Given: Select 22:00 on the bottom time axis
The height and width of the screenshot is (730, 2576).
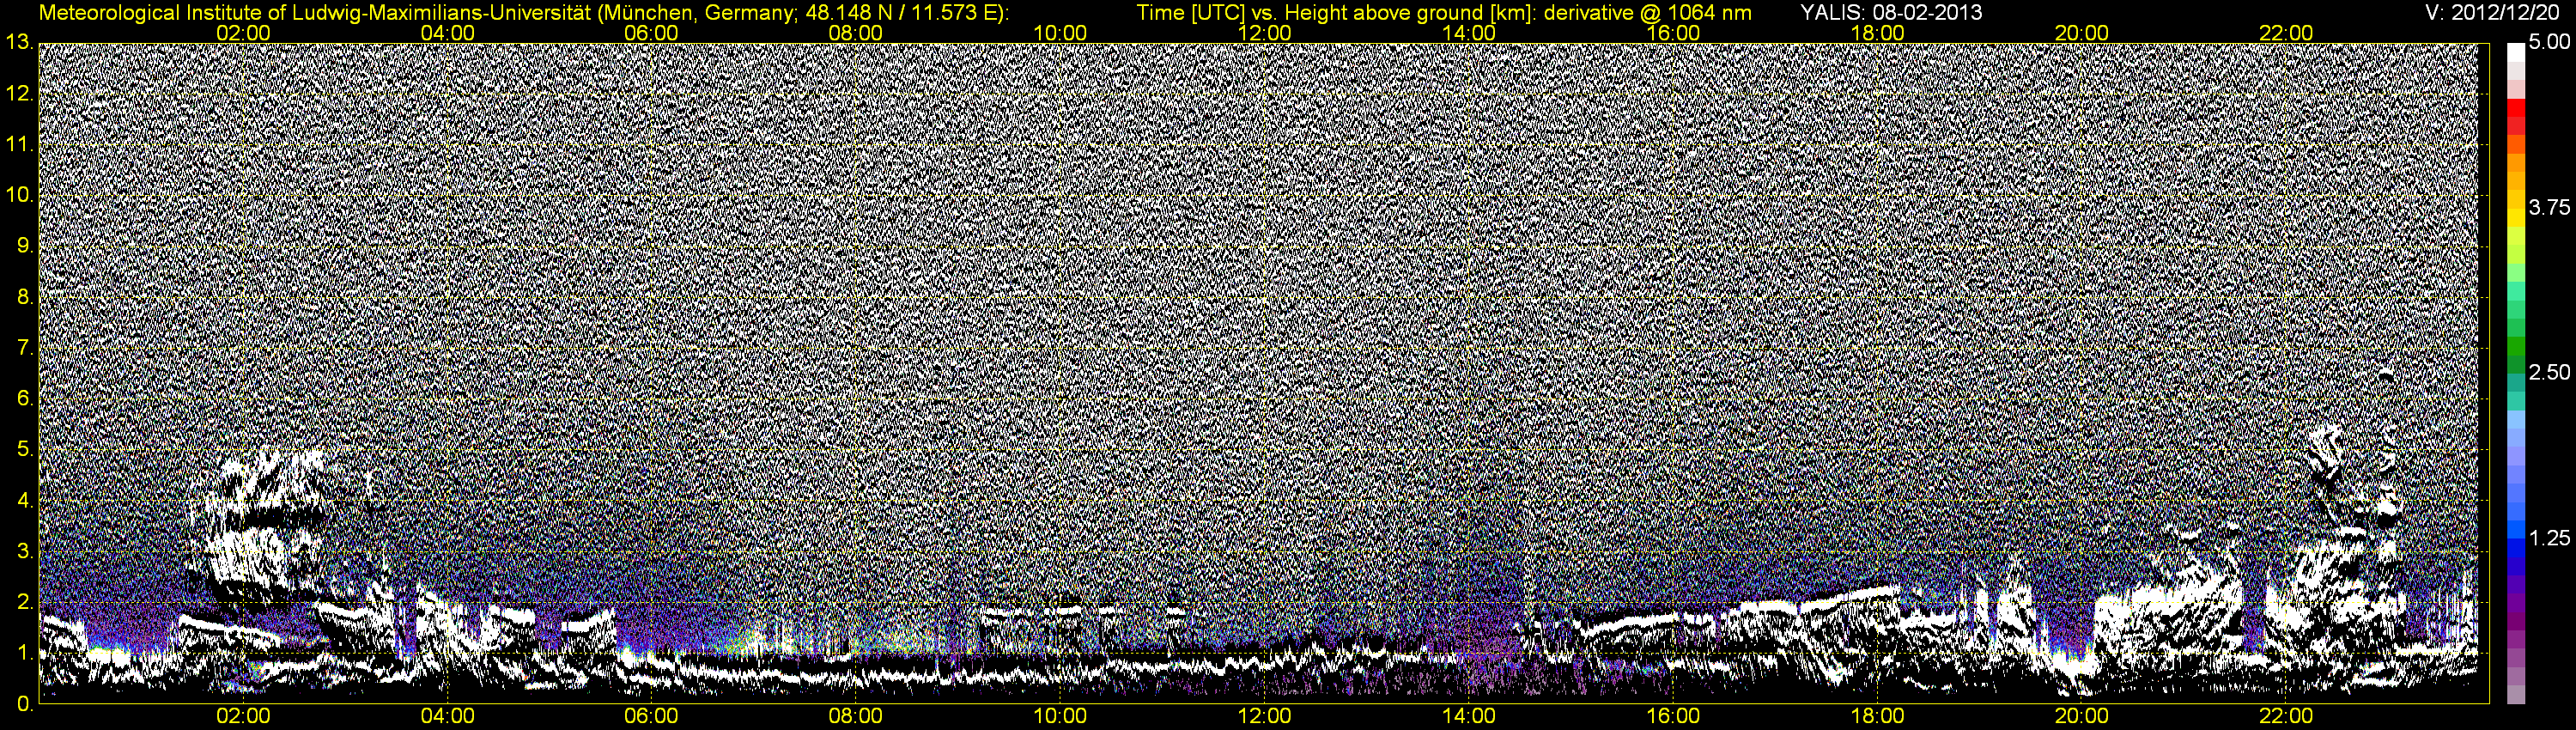Looking at the screenshot, I should coord(2286,717).
